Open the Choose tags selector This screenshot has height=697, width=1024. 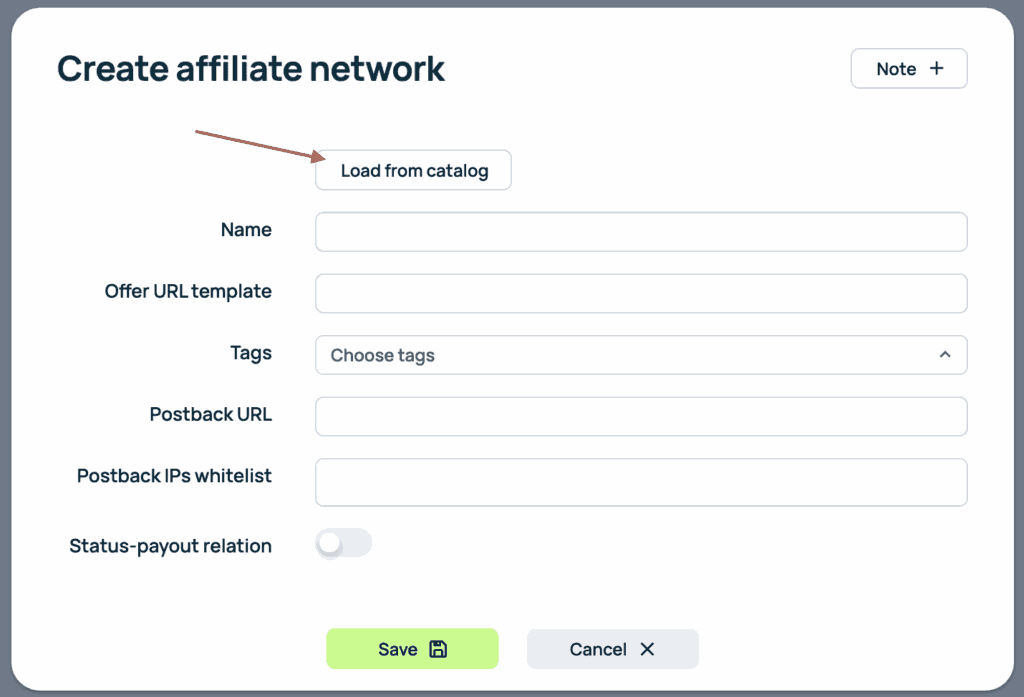pyautogui.click(x=620, y=355)
